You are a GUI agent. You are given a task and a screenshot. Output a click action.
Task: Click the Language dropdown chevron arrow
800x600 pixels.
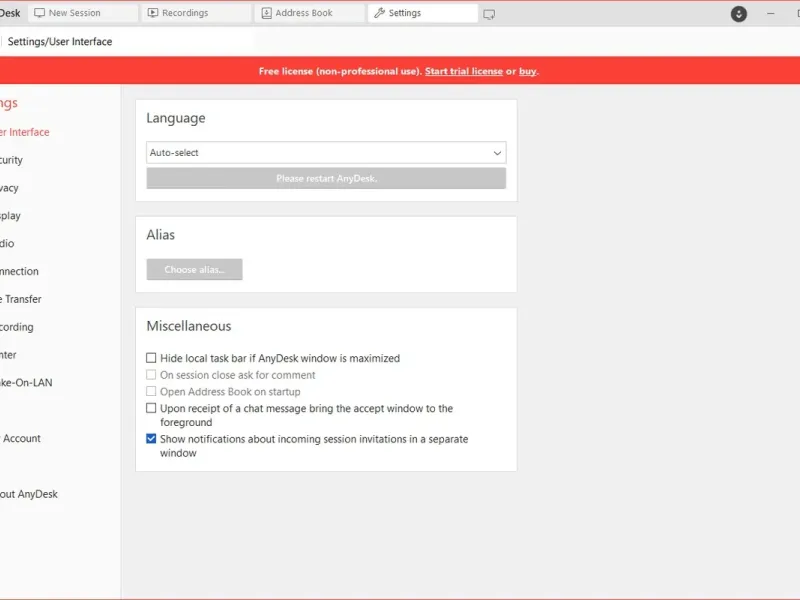497,153
